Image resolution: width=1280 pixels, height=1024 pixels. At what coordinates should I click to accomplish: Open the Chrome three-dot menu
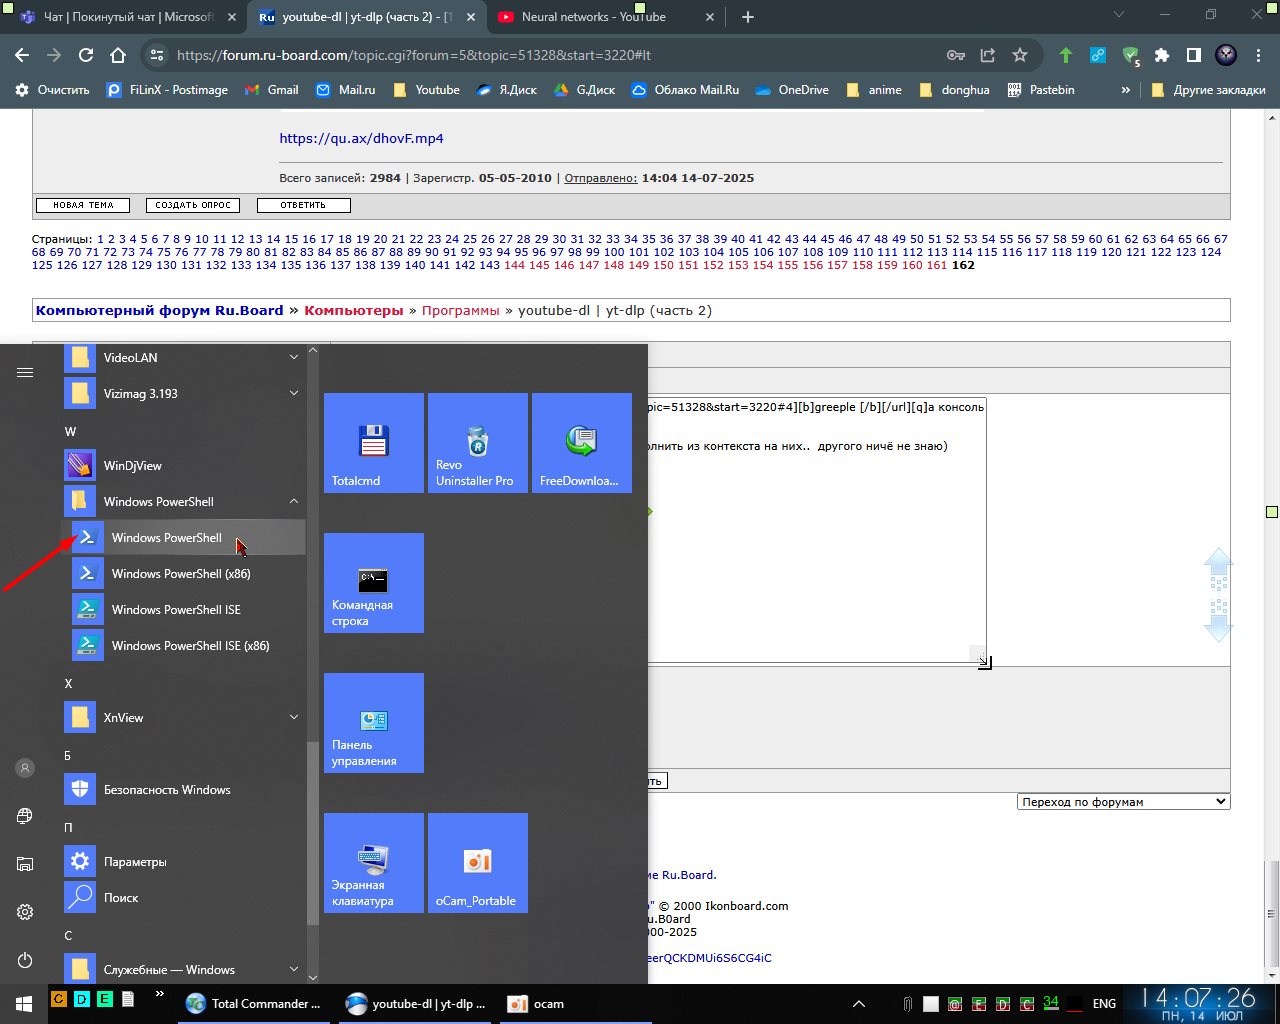(x=1259, y=55)
